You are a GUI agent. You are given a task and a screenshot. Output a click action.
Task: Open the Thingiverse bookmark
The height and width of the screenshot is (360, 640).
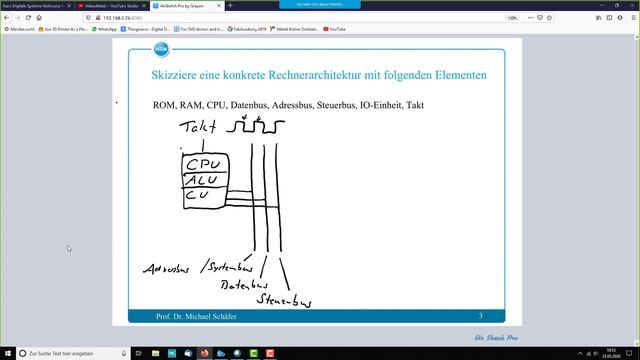[x=145, y=29]
